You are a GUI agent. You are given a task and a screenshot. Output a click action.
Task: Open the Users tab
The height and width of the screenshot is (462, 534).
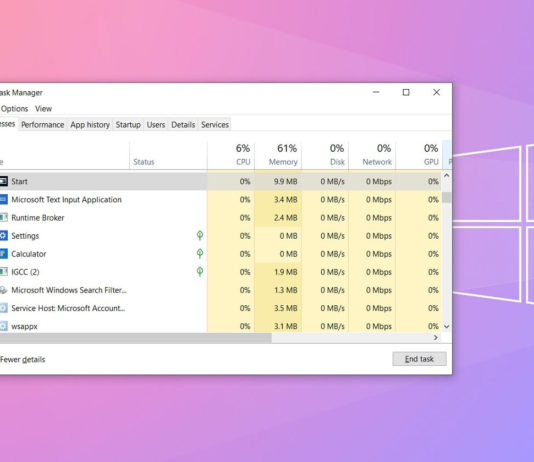coord(156,125)
